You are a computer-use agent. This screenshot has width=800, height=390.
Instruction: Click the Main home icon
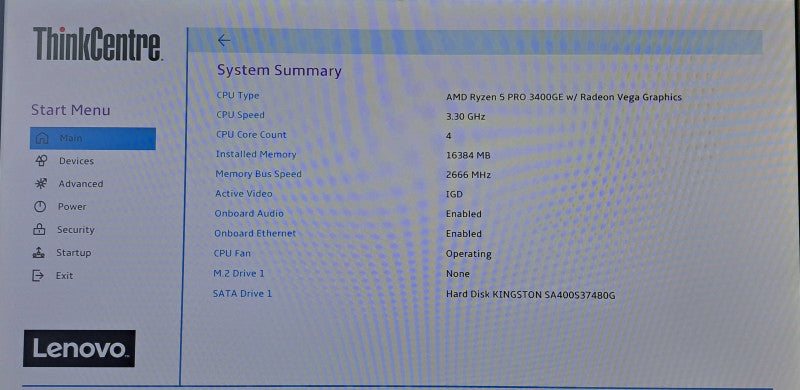[42, 138]
